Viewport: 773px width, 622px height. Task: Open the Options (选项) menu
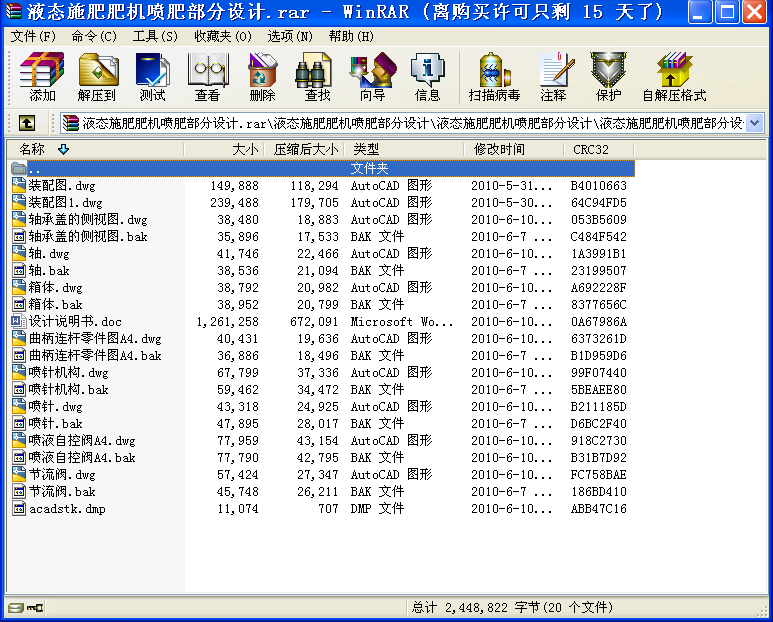290,36
